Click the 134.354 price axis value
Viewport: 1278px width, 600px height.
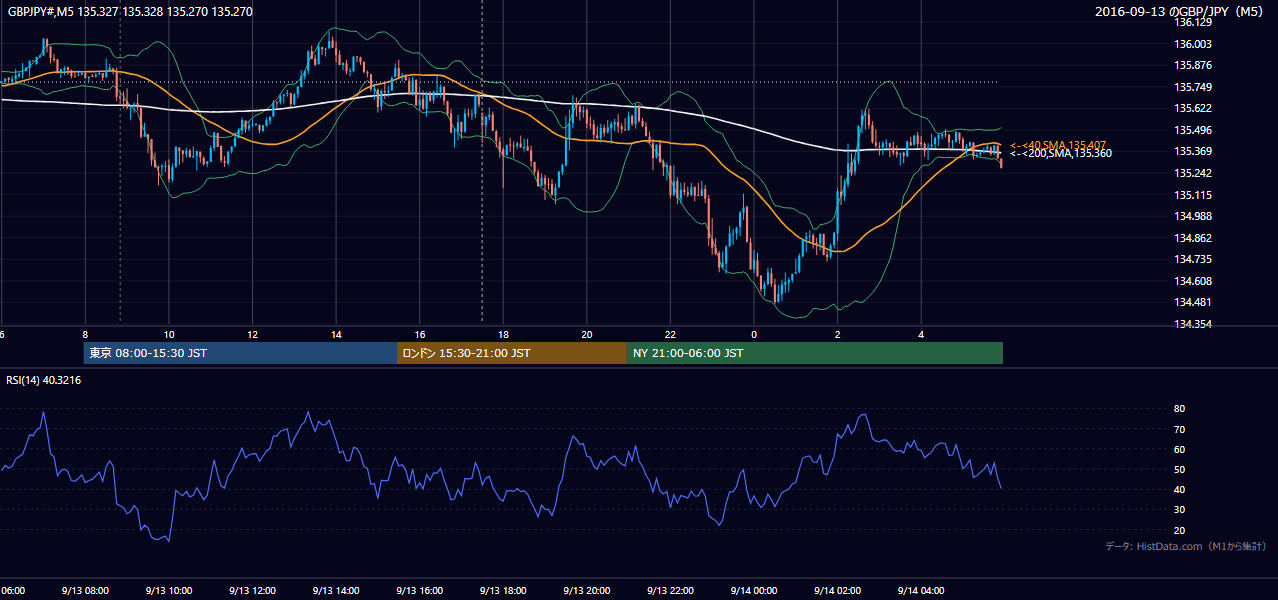(1193, 324)
